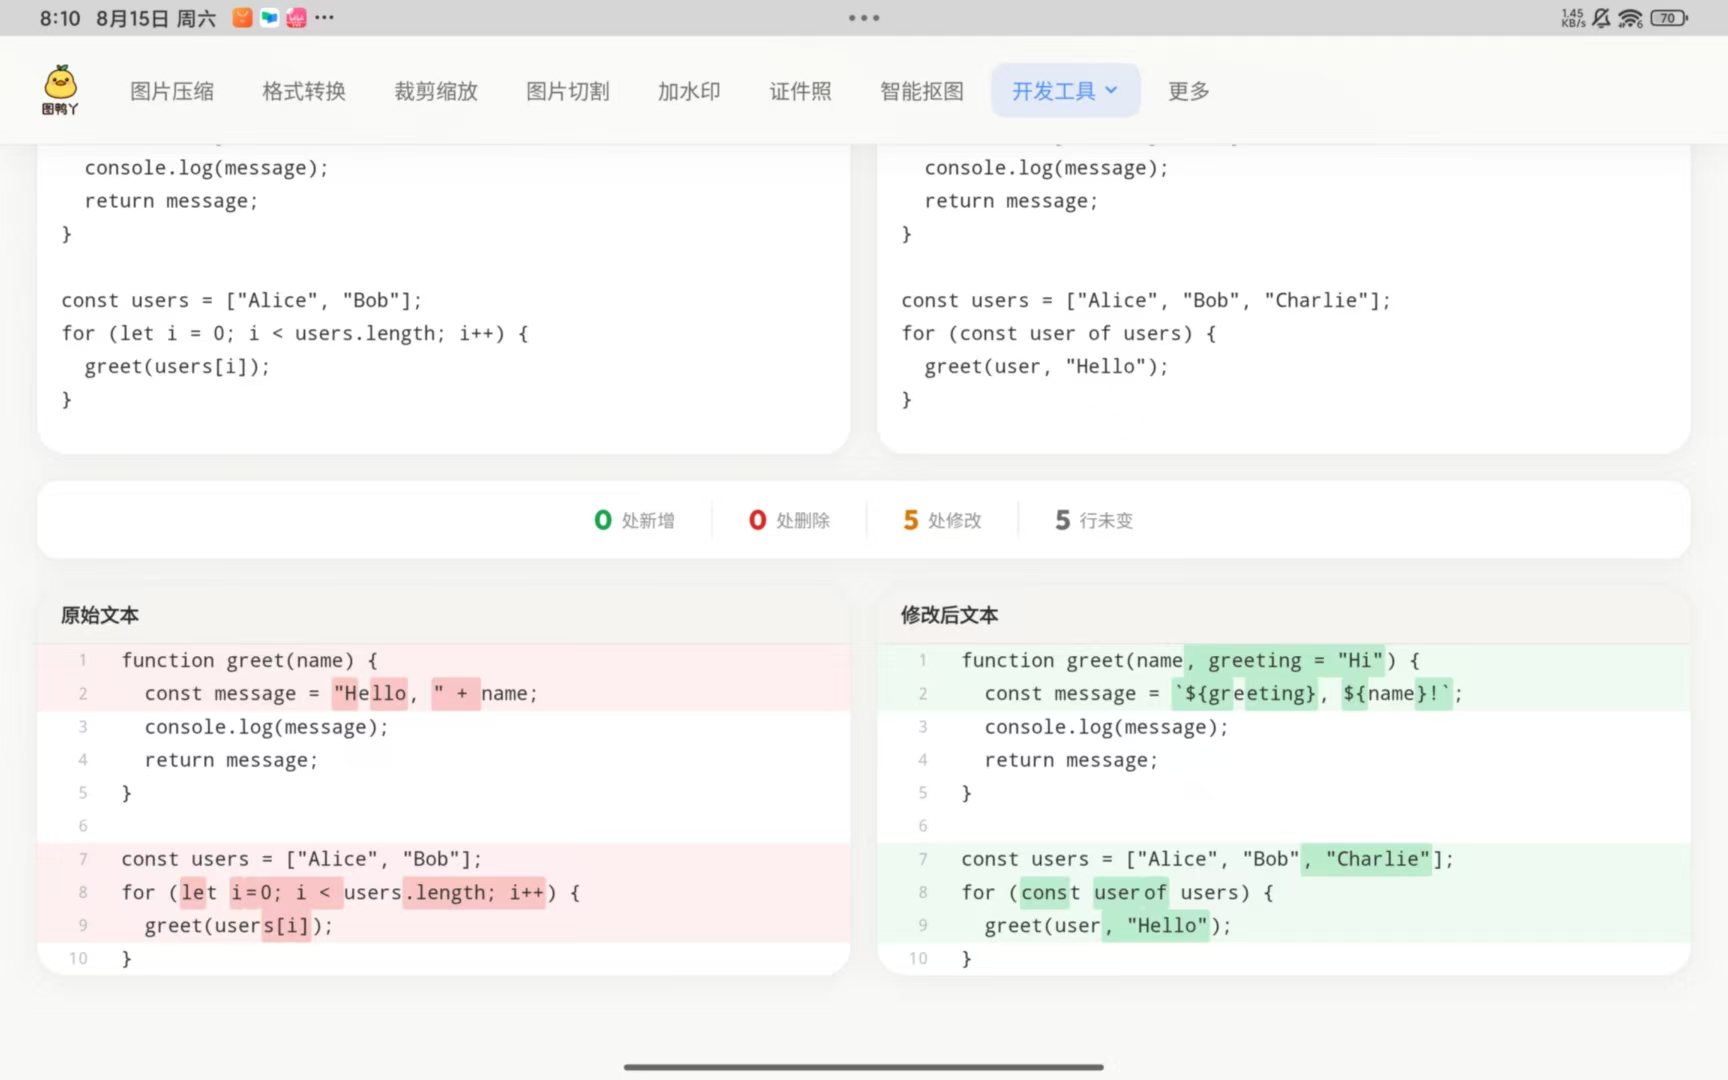Tap the orange app icon in status bar
Viewport: 1728px width, 1080px height.
click(242, 18)
